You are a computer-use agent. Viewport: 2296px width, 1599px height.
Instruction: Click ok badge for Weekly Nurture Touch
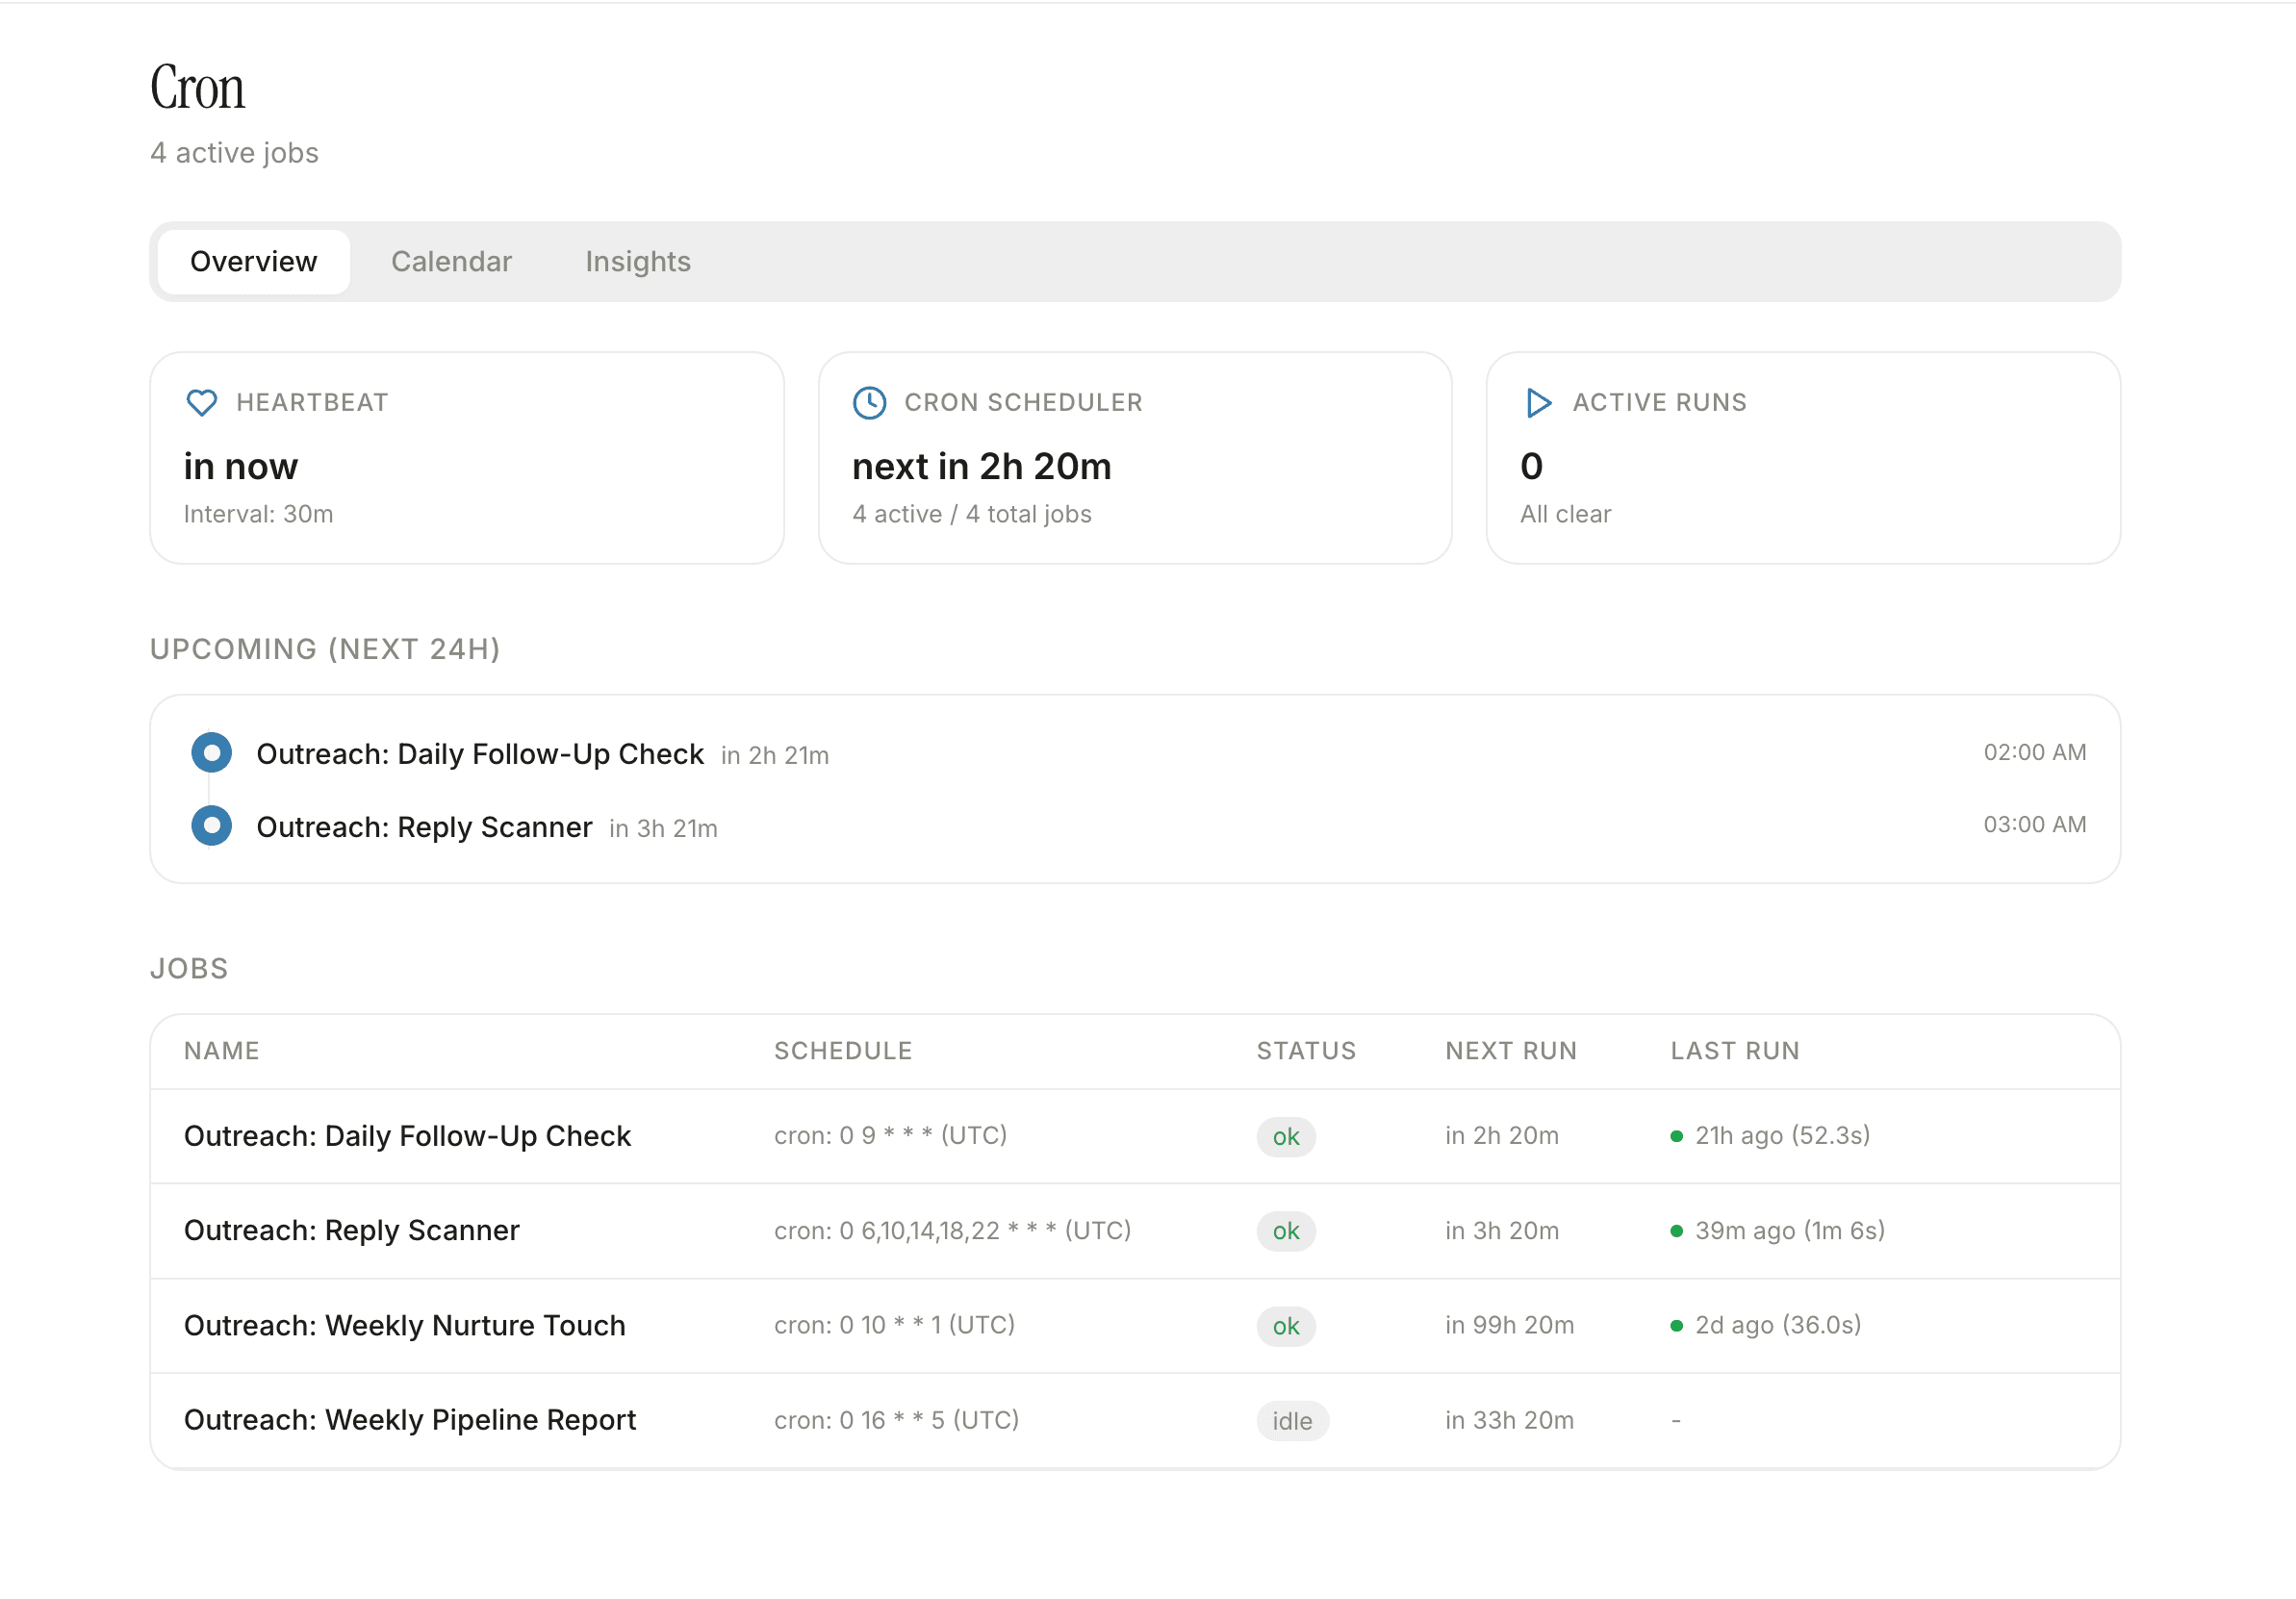point(1286,1327)
